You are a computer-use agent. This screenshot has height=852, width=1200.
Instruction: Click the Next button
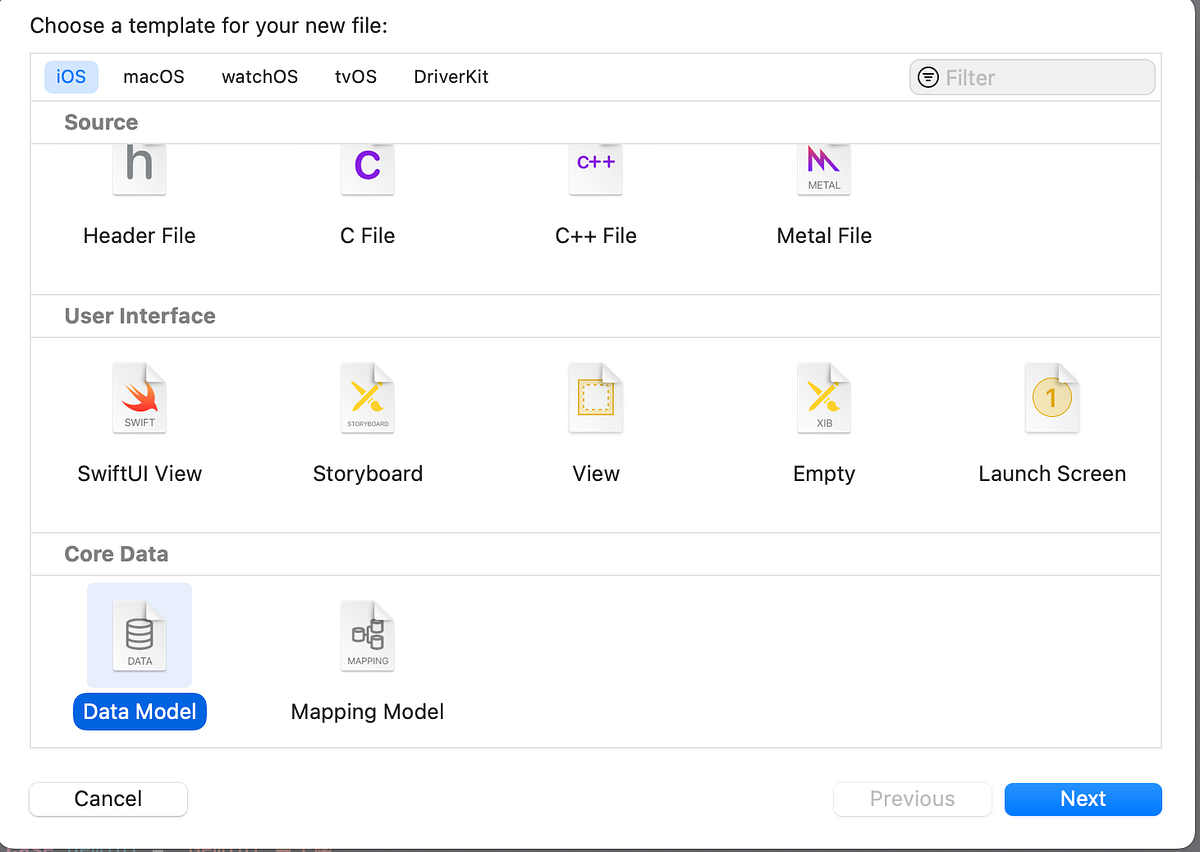1083,799
